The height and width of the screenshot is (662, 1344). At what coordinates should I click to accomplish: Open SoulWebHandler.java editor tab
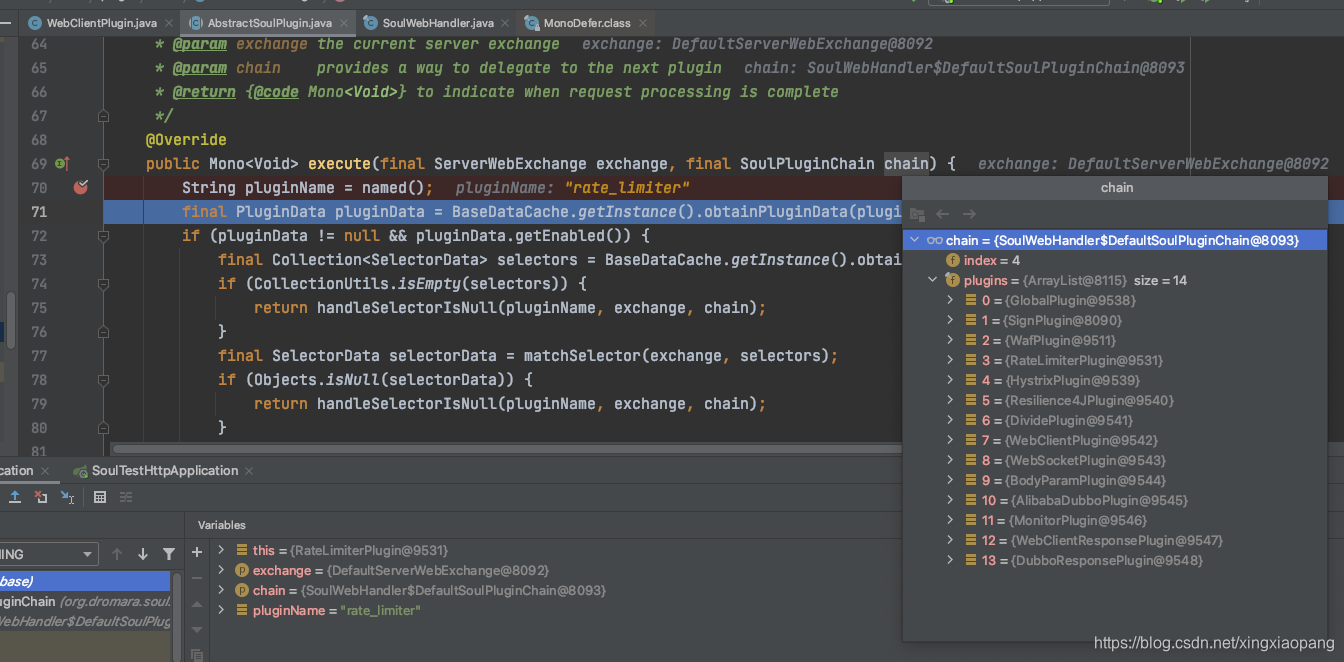point(436,22)
